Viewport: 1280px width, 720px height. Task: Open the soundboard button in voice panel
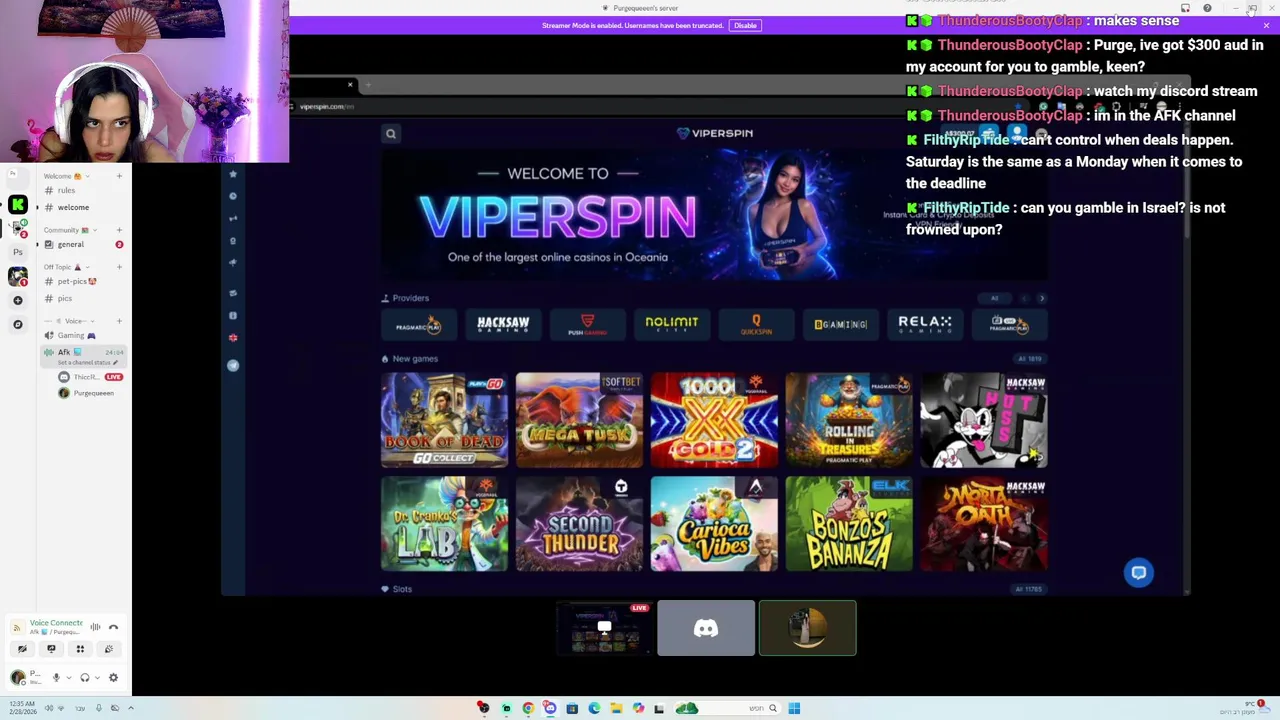(x=109, y=649)
